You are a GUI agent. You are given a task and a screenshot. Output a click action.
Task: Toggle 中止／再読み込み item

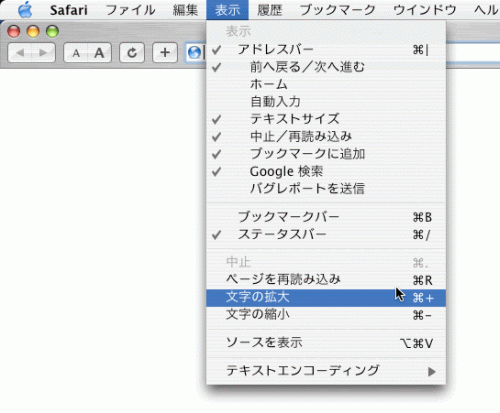pyautogui.click(x=326, y=136)
